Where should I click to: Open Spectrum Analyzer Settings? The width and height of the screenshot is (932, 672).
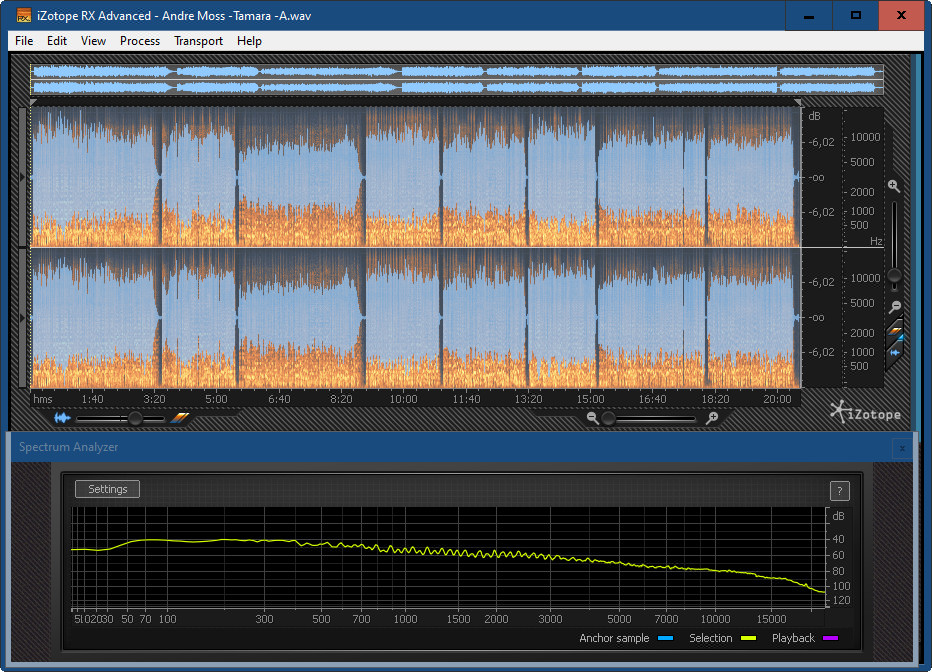pos(108,489)
